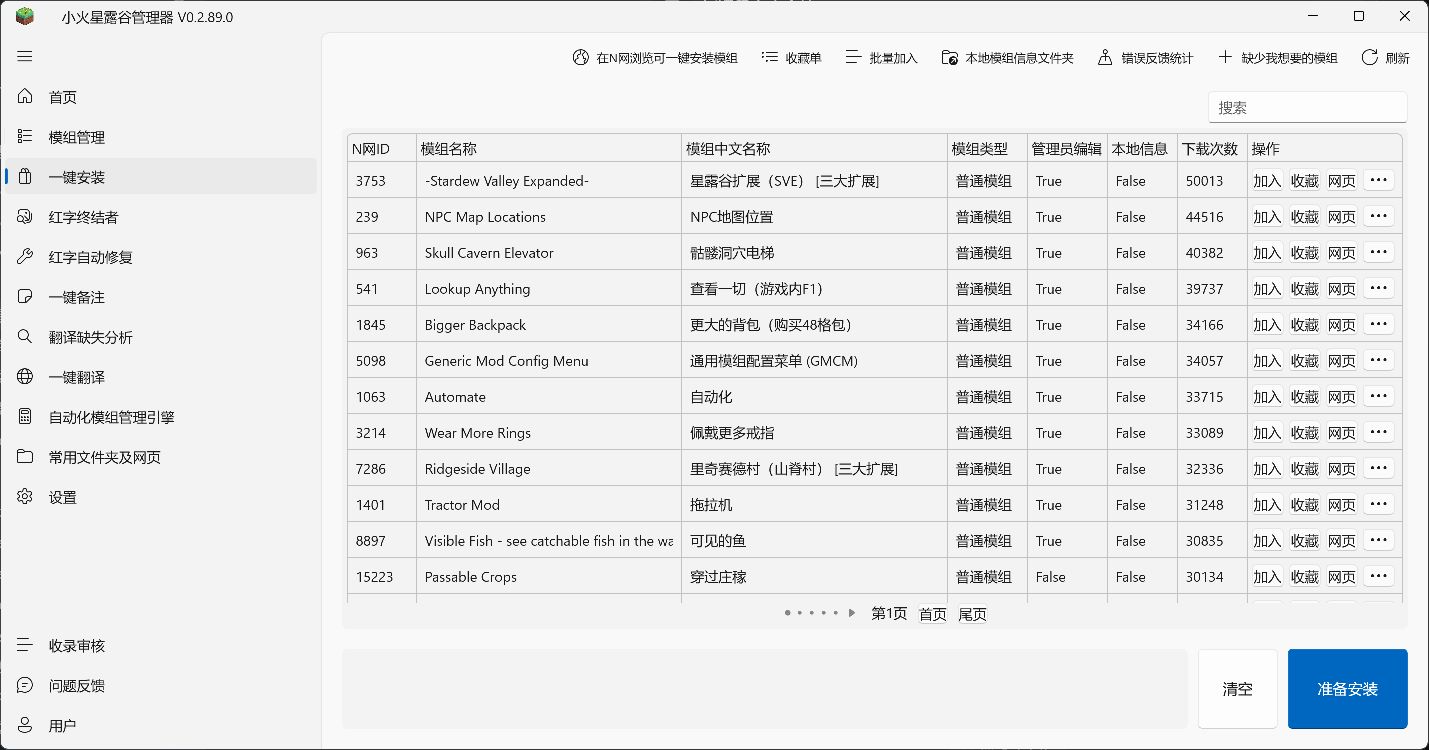Click the 搜索 search field
This screenshot has height=750, width=1429.
coord(1307,107)
